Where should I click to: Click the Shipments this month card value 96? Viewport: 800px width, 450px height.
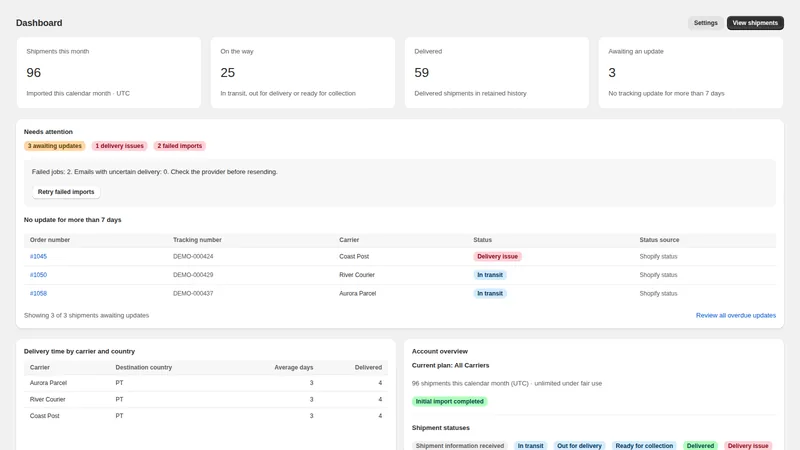click(34, 72)
